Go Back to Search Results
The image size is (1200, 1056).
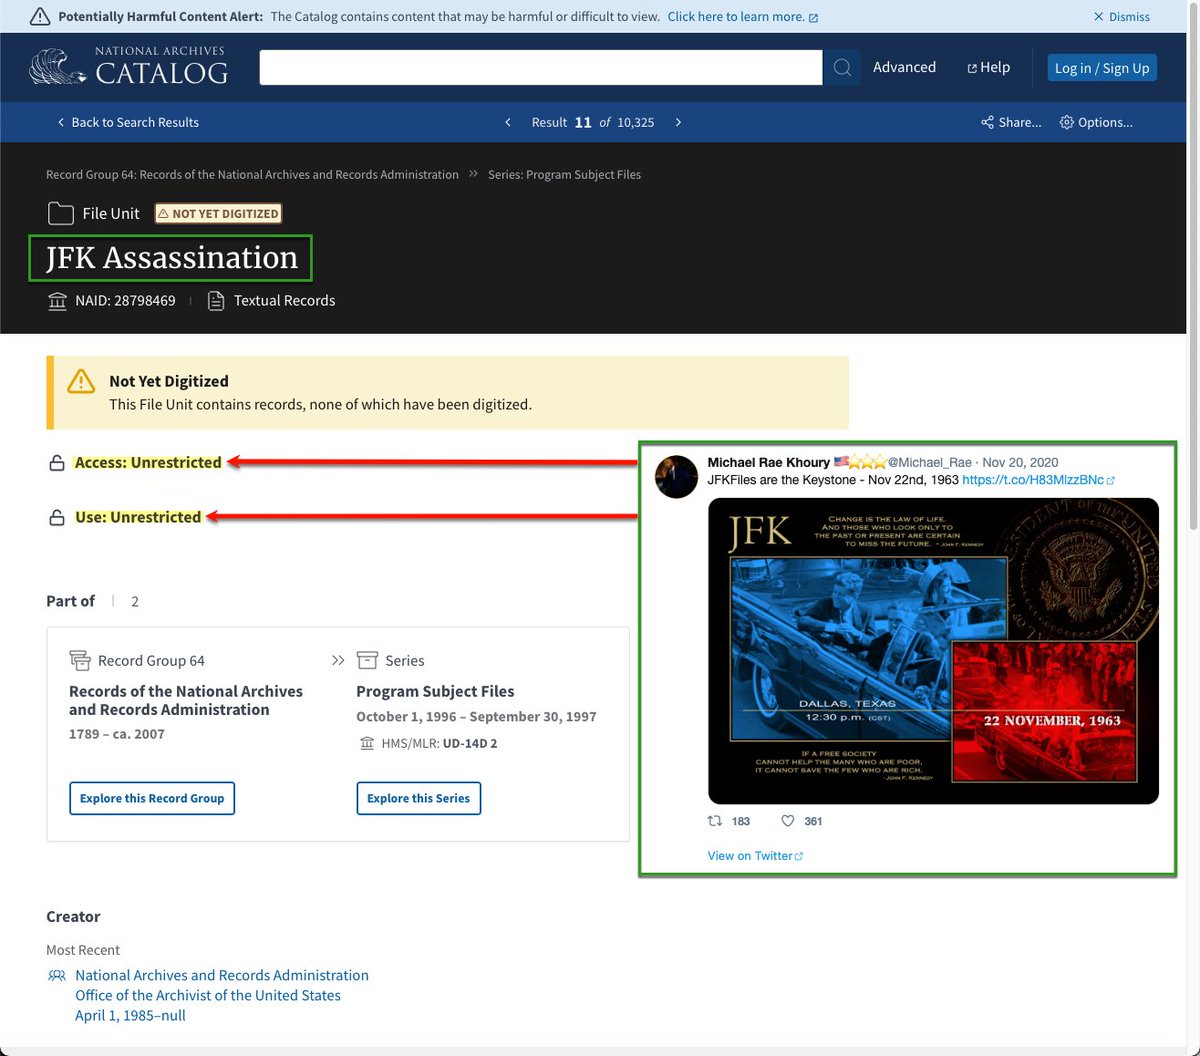127,122
